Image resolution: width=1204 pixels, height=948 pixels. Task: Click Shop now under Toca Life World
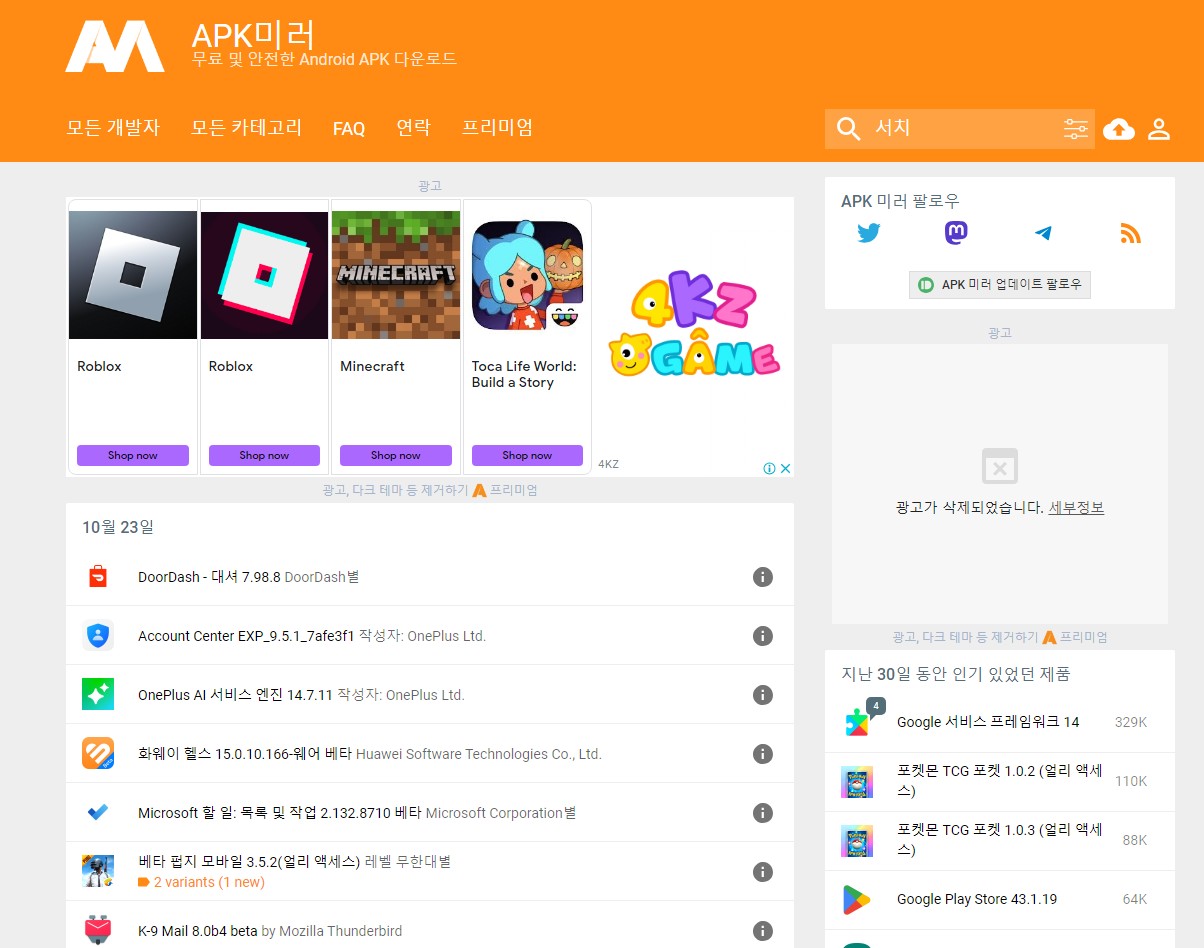tap(527, 456)
